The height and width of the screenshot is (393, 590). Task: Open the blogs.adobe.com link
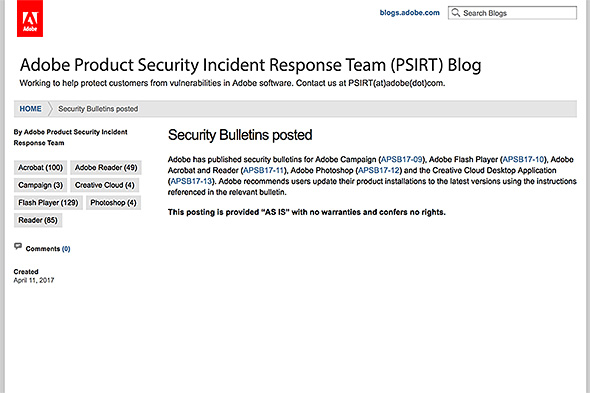(409, 12)
